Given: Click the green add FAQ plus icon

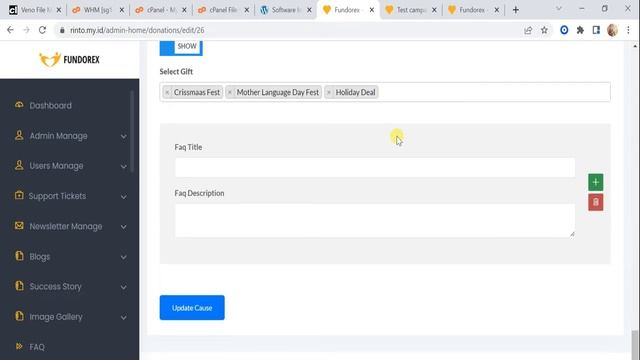Looking at the screenshot, I should point(596,182).
